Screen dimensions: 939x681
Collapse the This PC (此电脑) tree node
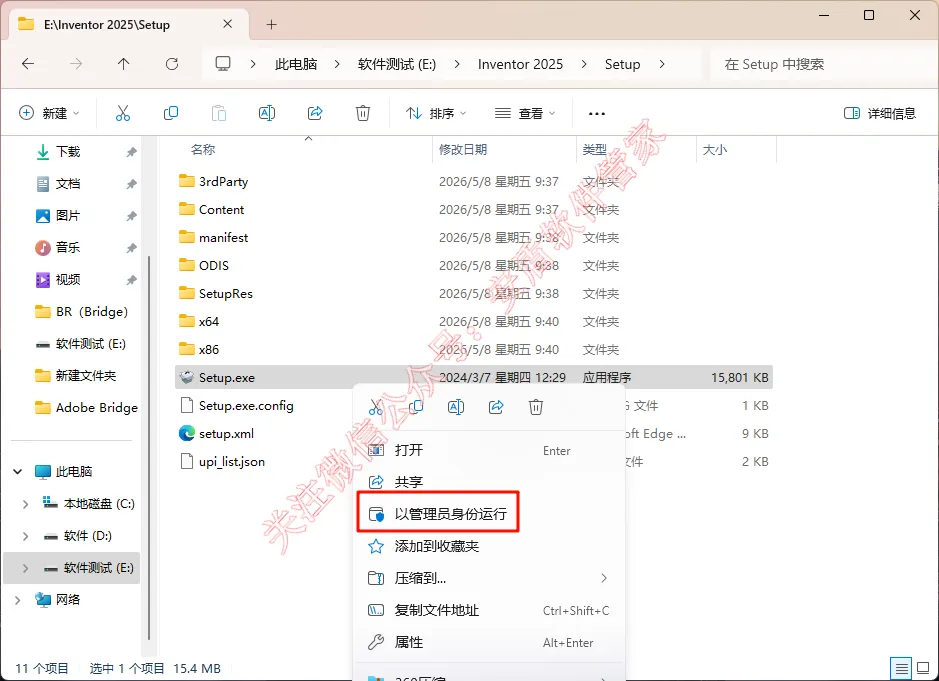pos(17,472)
